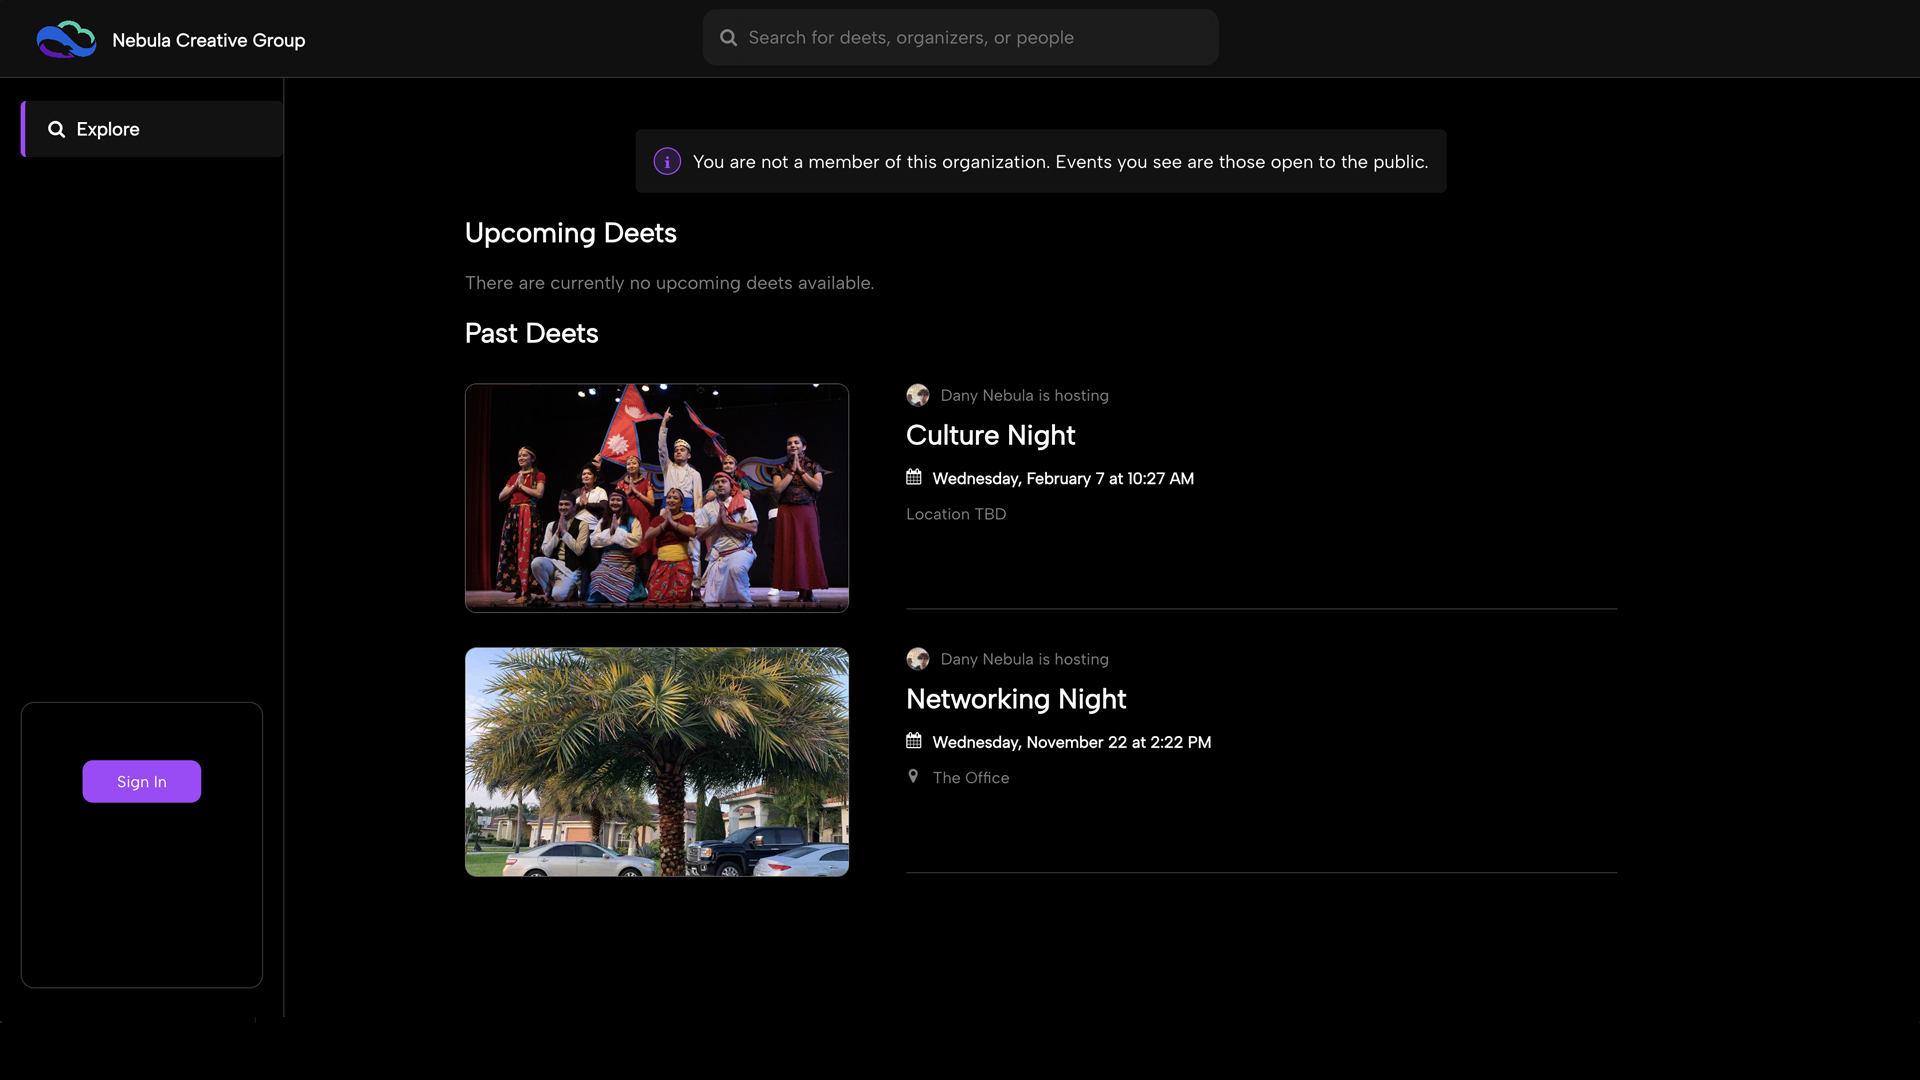Screen dimensions: 1920x1080
Task: Click the Nebula Creative Group header title
Action: pos(209,40)
